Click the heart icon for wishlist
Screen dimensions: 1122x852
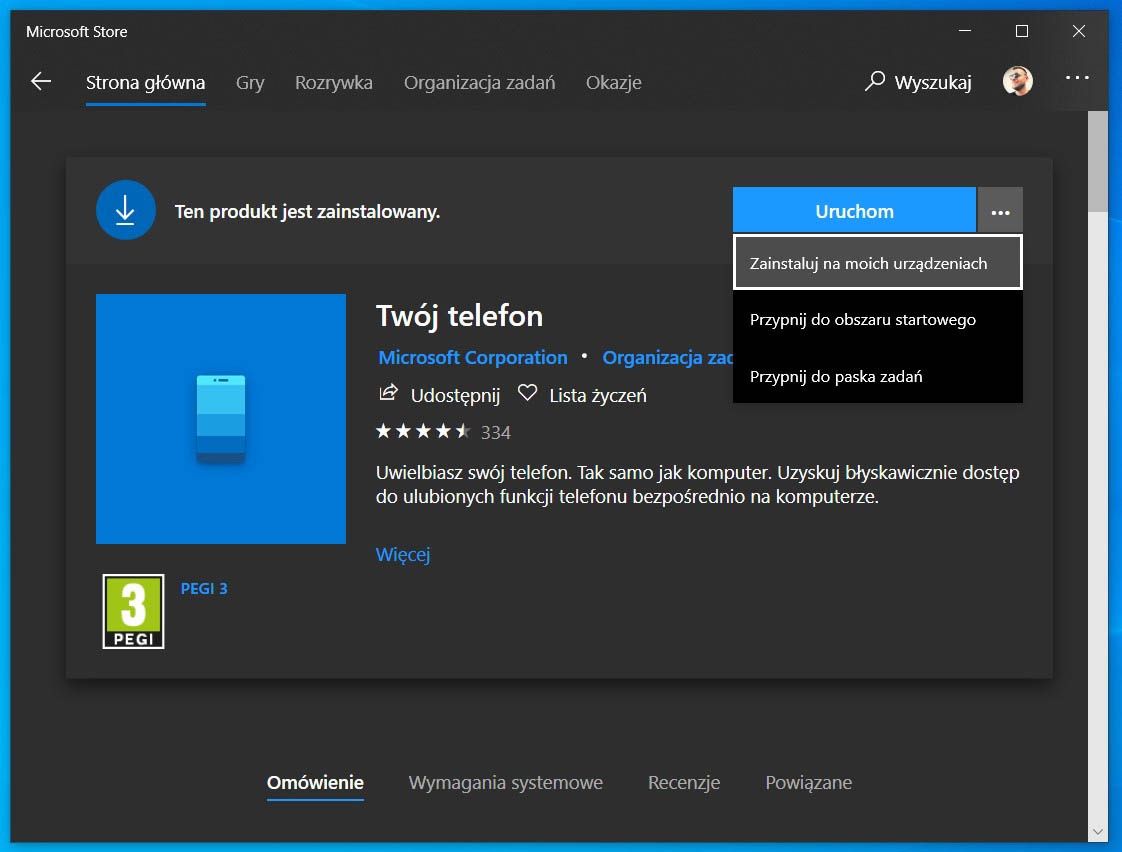[527, 393]
